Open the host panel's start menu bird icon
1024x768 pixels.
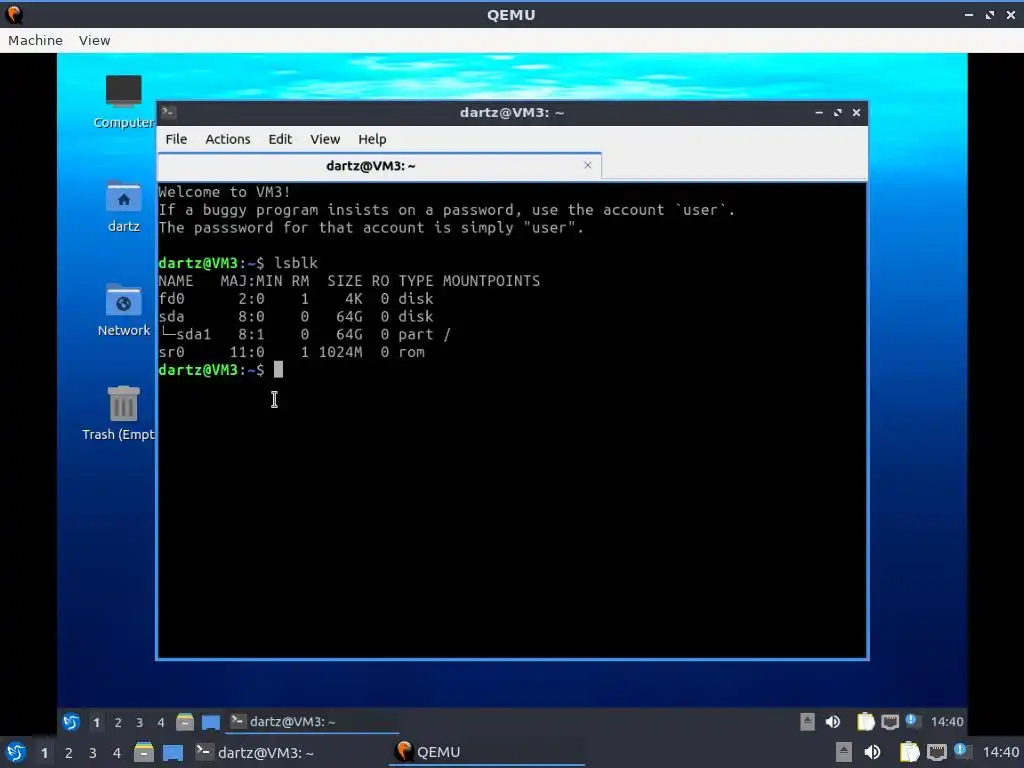click(16, 752)
